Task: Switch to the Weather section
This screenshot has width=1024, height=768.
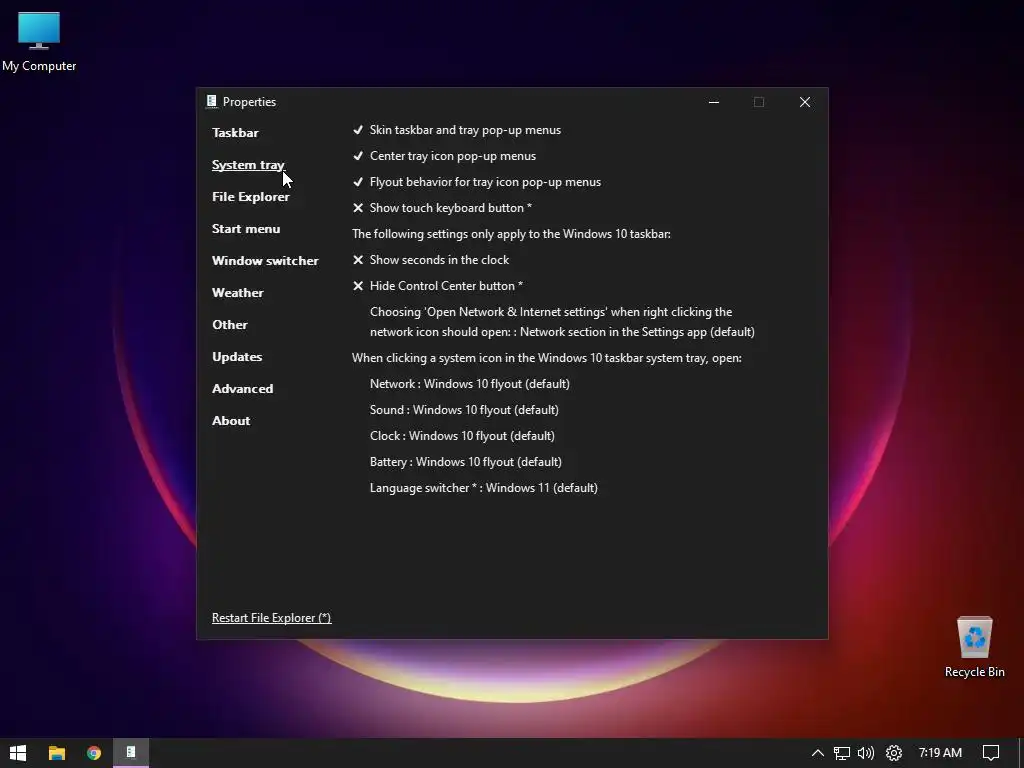Action: pos(238,293)
